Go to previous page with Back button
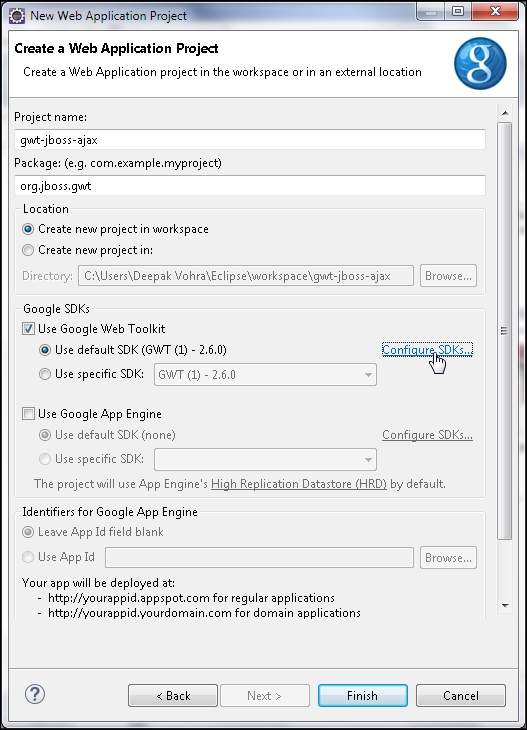The image size is (527, 730). point(173,696)
